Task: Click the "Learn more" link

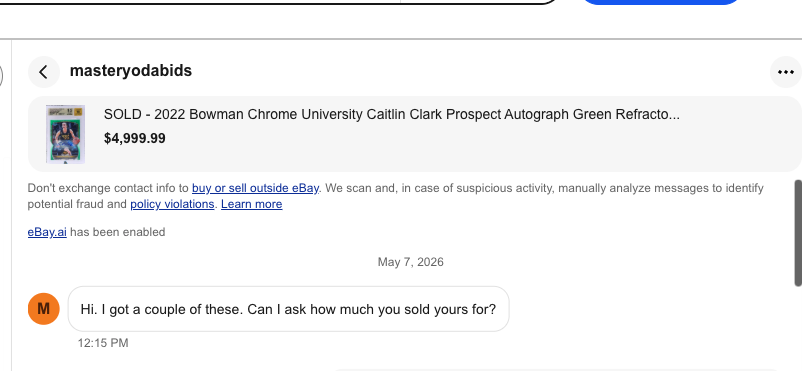Action: (x=252, y=204)
